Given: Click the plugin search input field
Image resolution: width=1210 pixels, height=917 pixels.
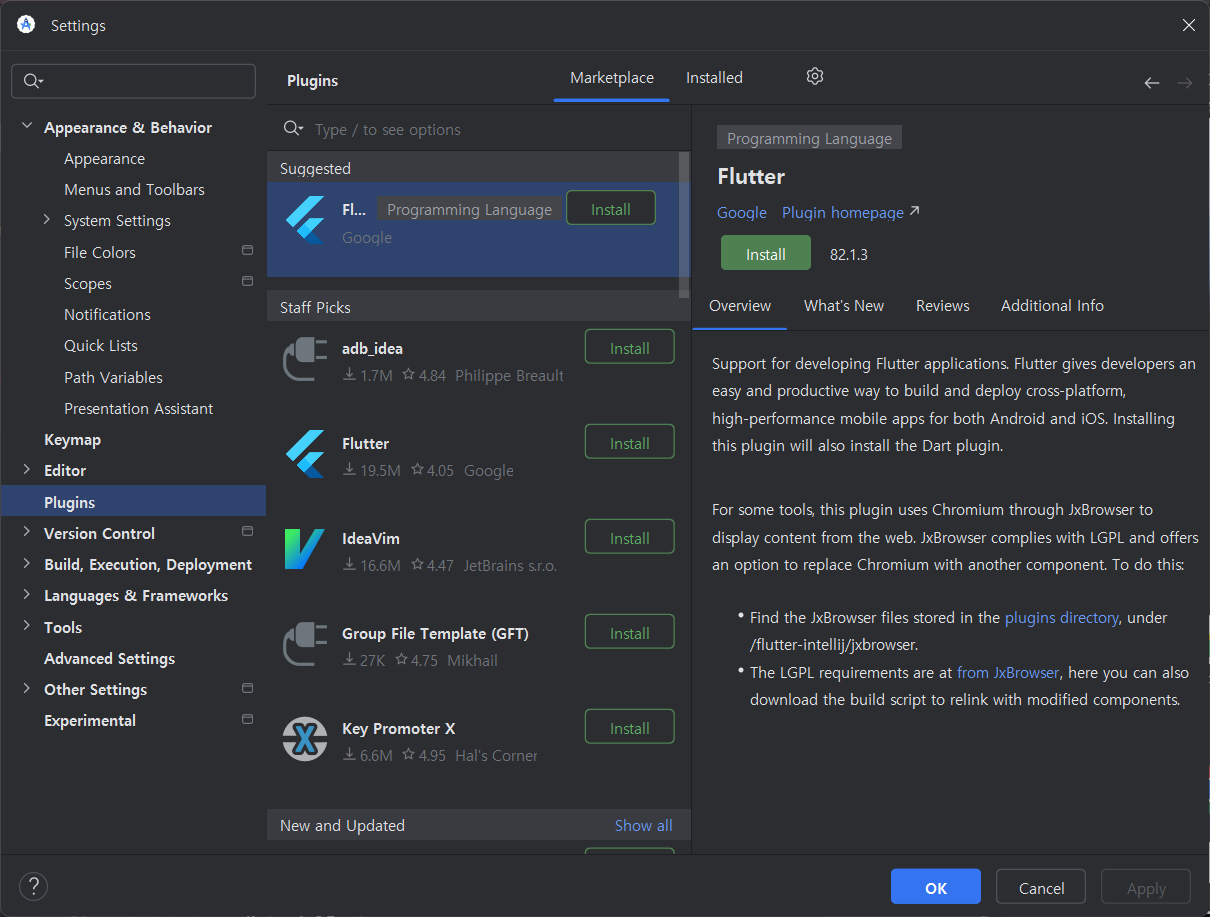Looking at the screenshot, I should pos(479,129).
